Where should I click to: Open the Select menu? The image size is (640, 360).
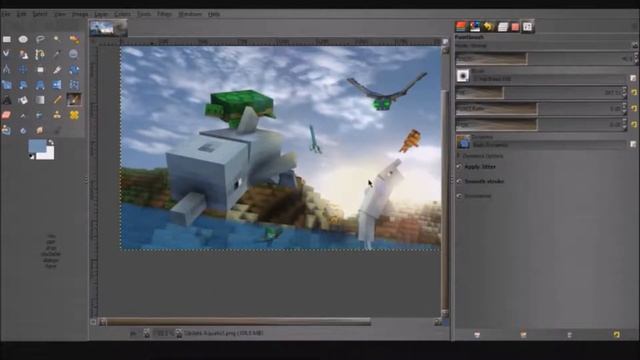40,14
